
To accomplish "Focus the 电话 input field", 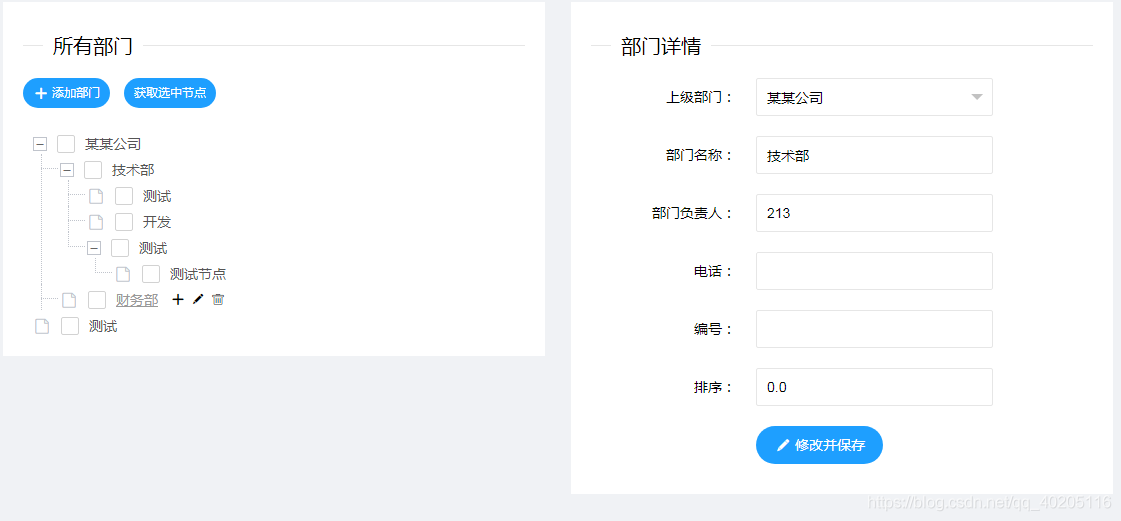I will (x=874, y=271).
